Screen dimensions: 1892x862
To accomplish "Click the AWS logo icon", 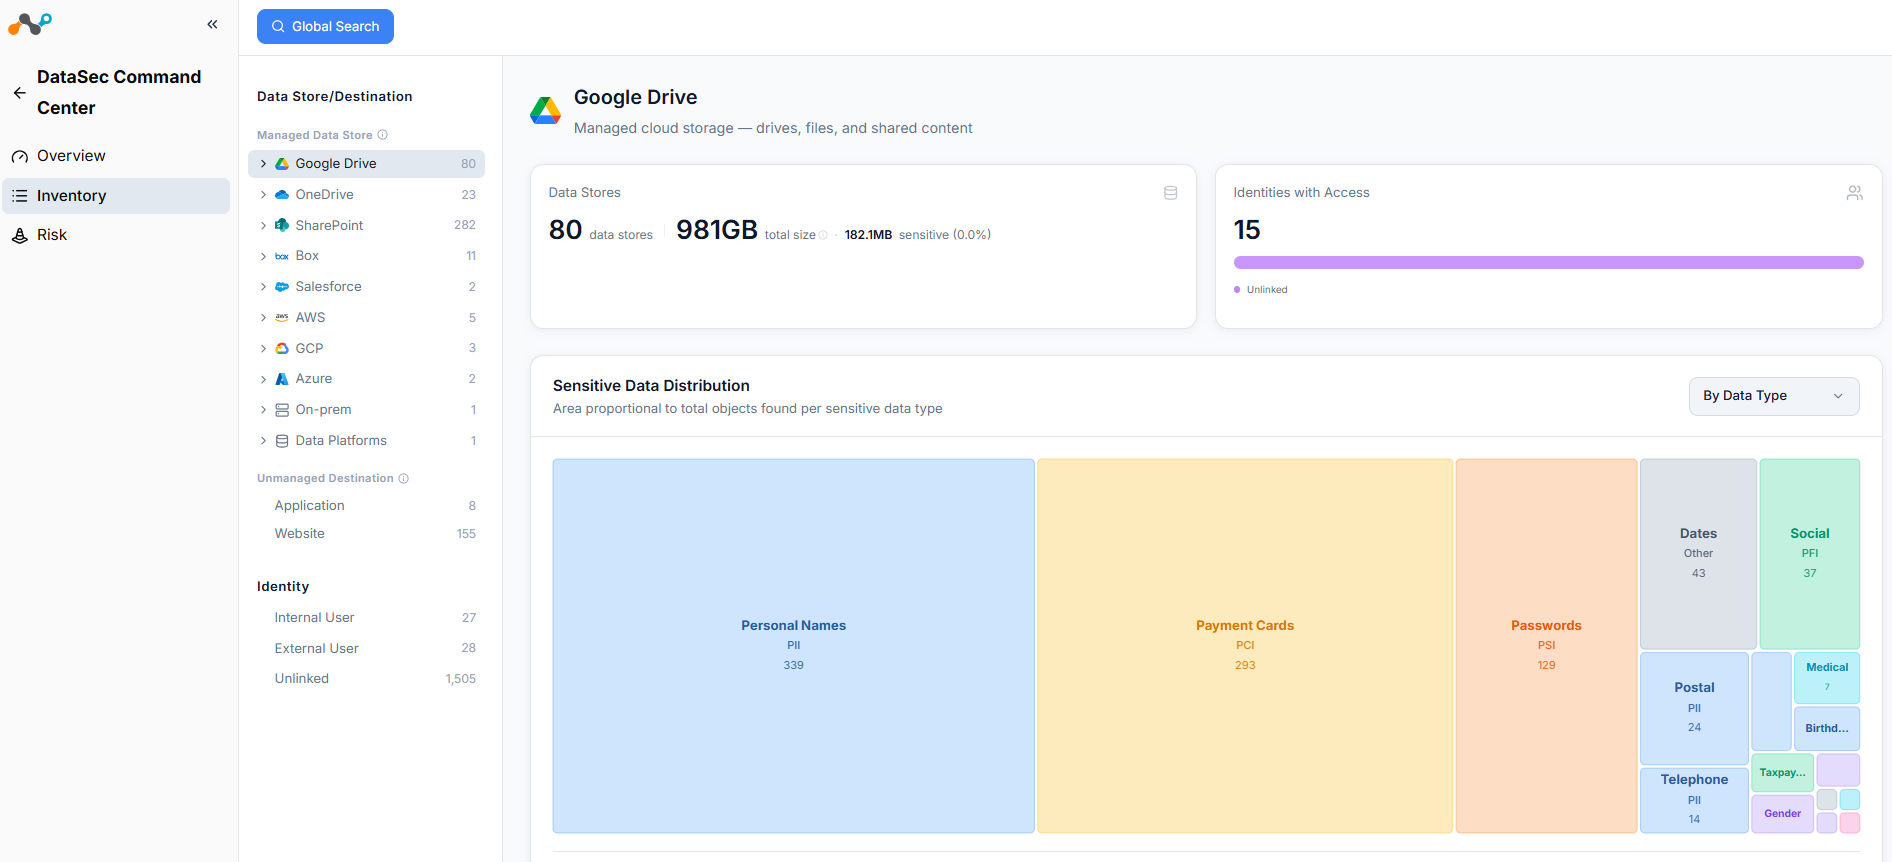I will pos(282,317).
